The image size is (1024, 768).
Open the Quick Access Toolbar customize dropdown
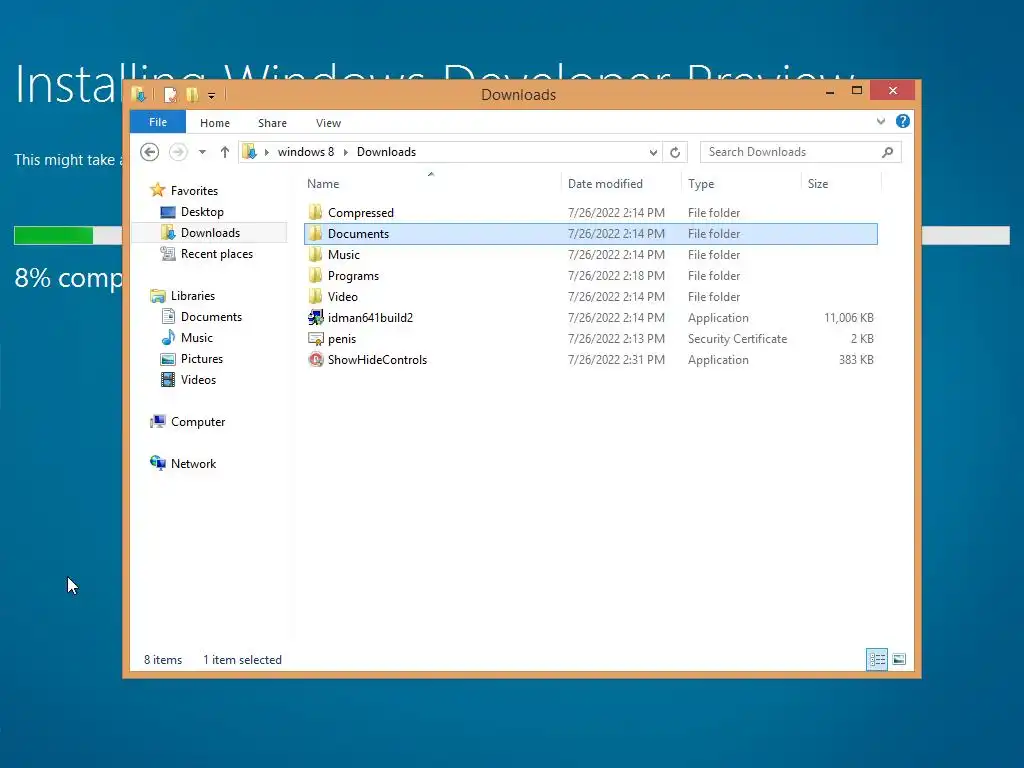(x=212, y=95)
